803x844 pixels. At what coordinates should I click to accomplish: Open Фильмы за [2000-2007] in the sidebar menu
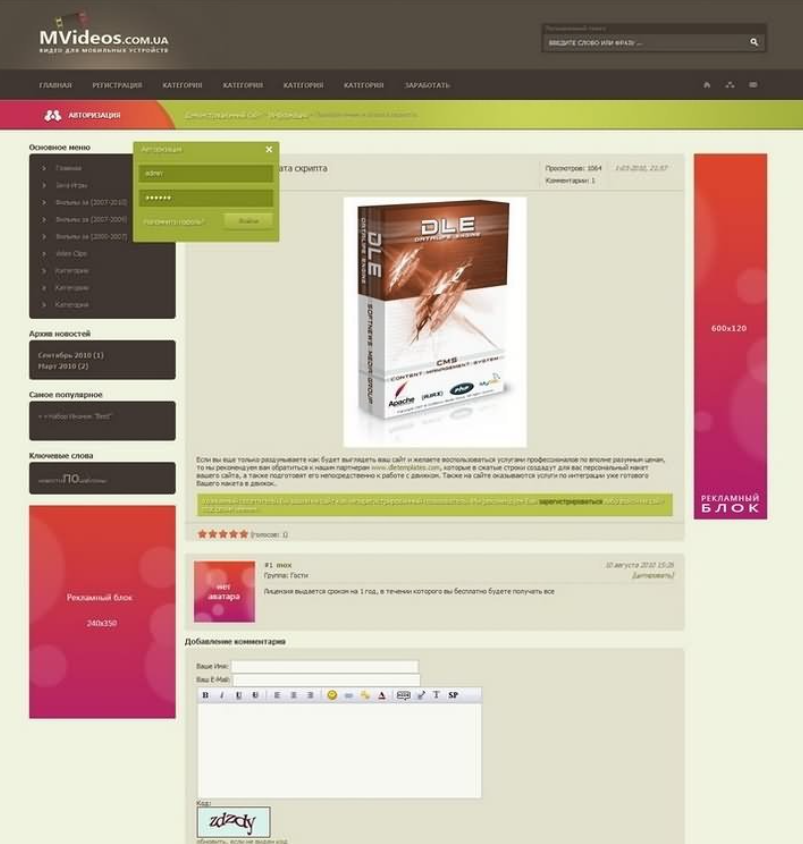(x=91, y=236)
